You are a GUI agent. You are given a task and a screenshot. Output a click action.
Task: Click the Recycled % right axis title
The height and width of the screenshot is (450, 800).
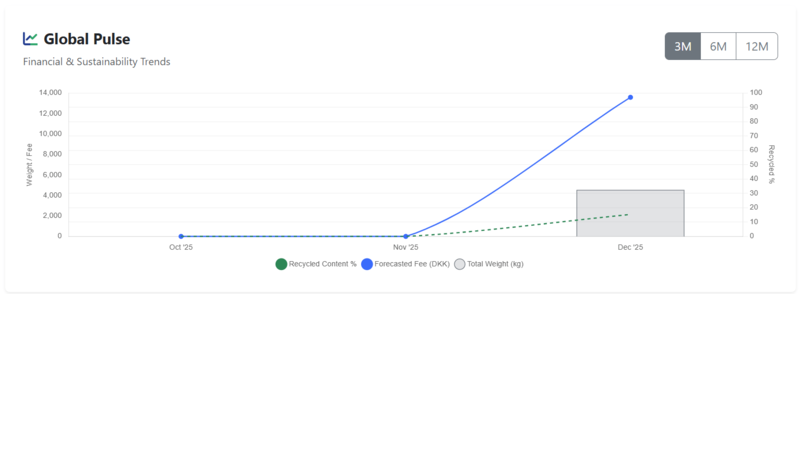pos(772,164)
